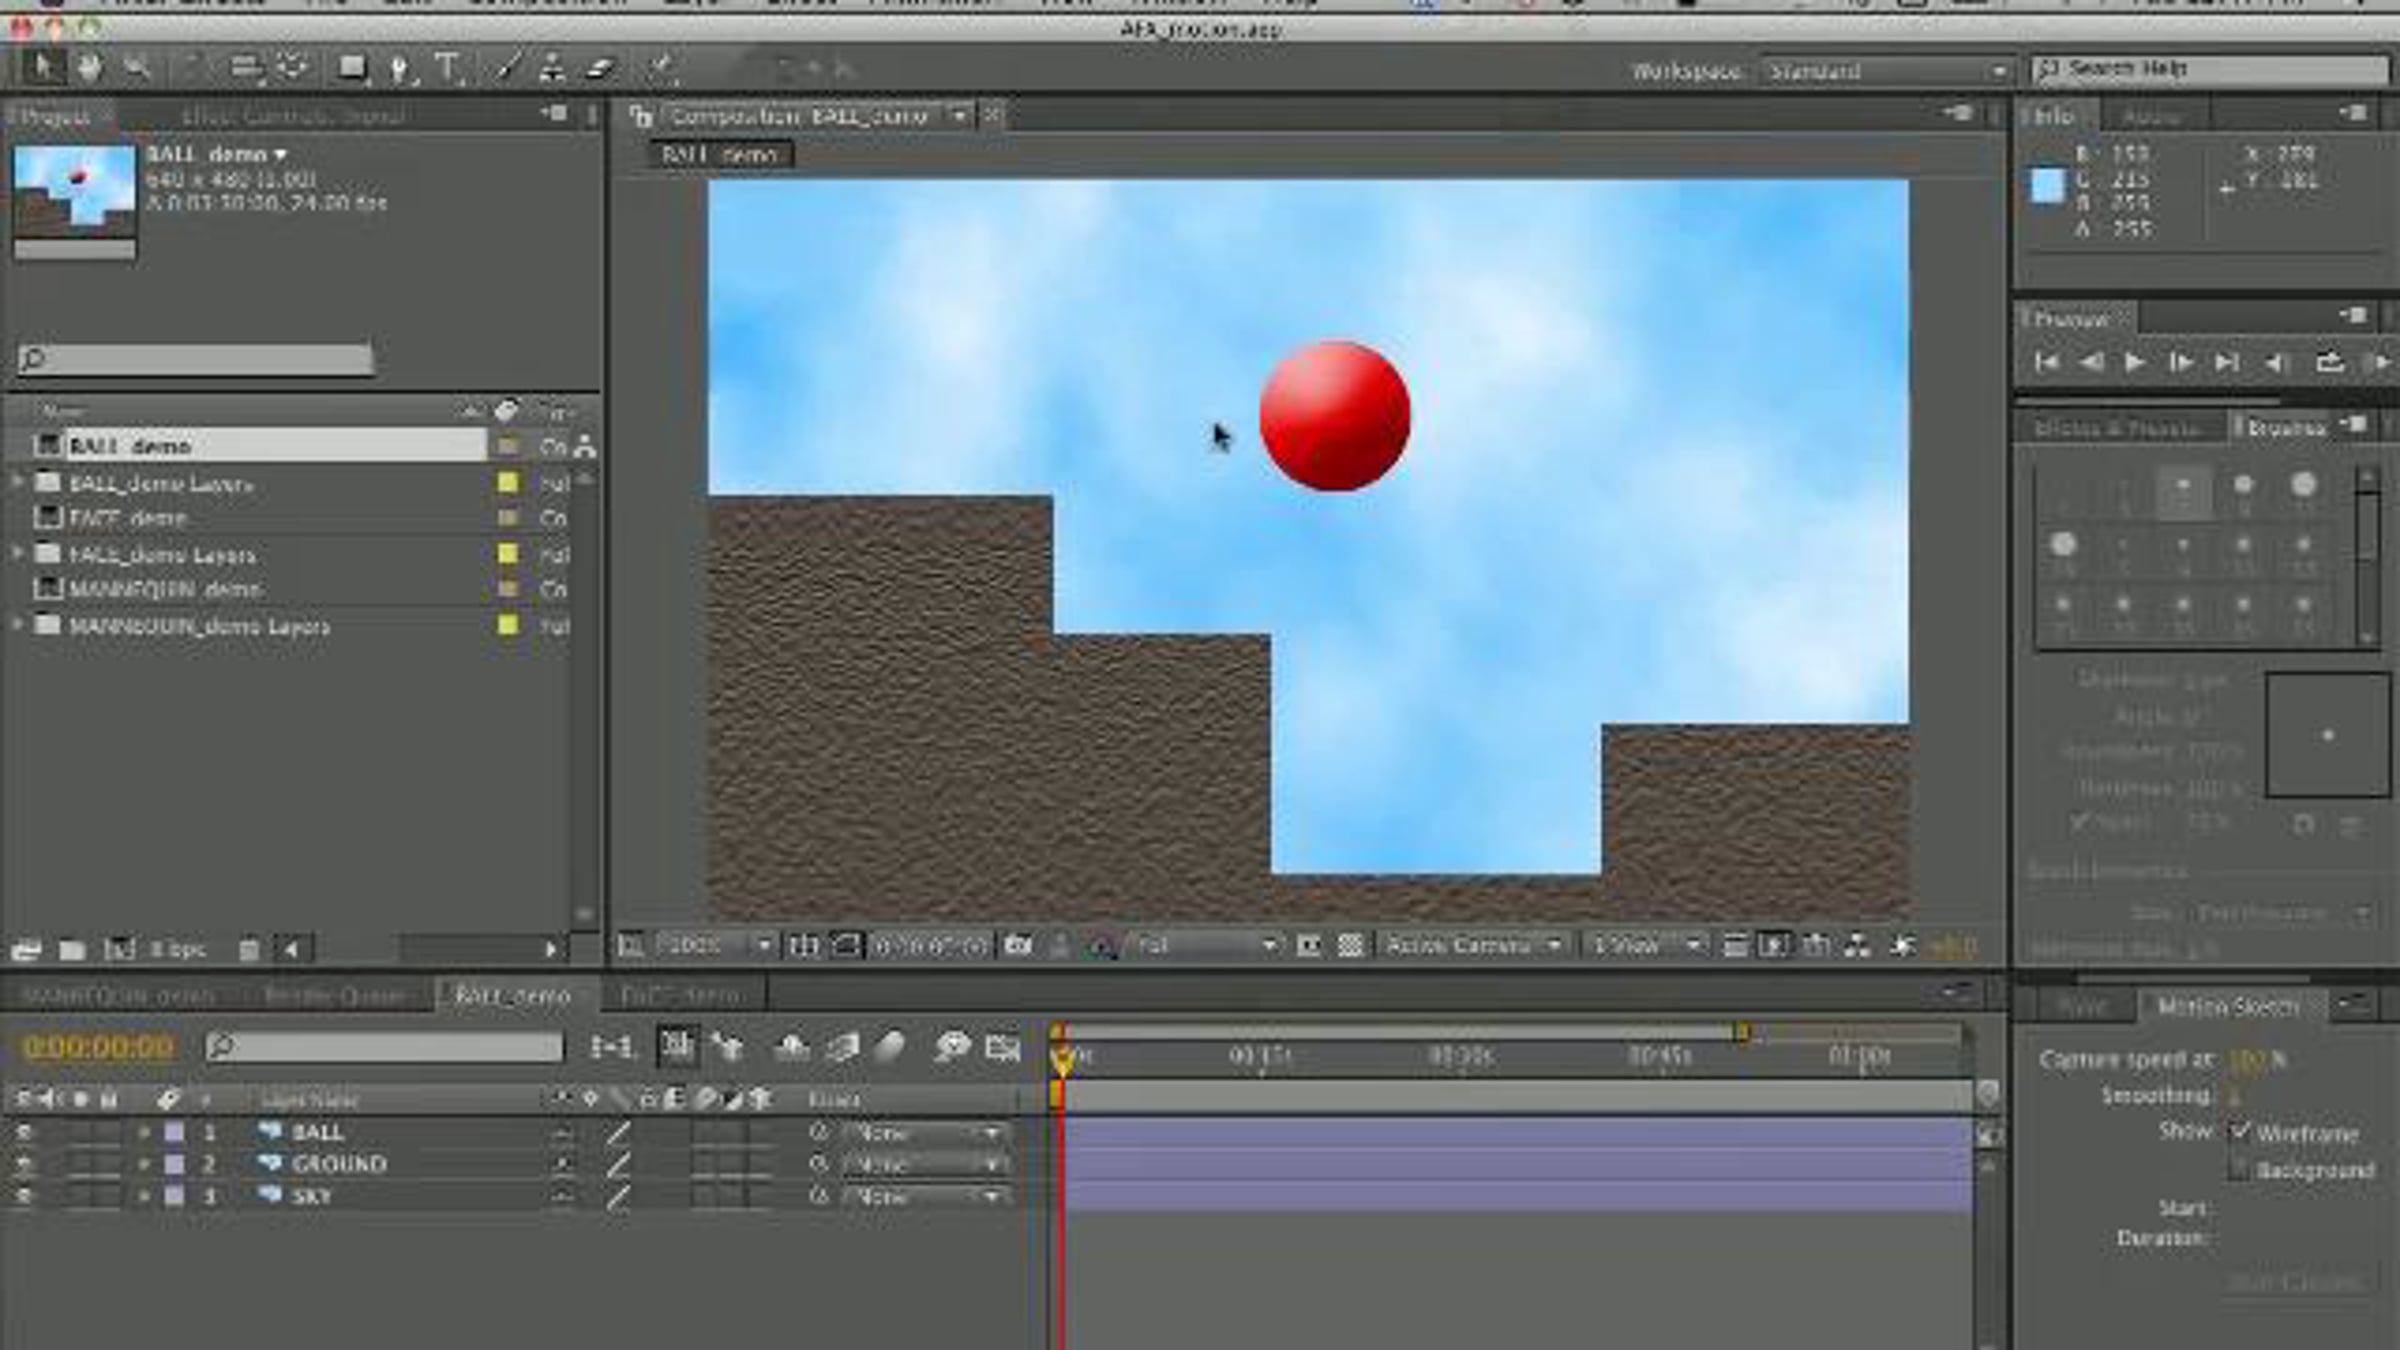
Task: Toggle visibility of the GROUND layer
Action: [x=23, y=1164]
